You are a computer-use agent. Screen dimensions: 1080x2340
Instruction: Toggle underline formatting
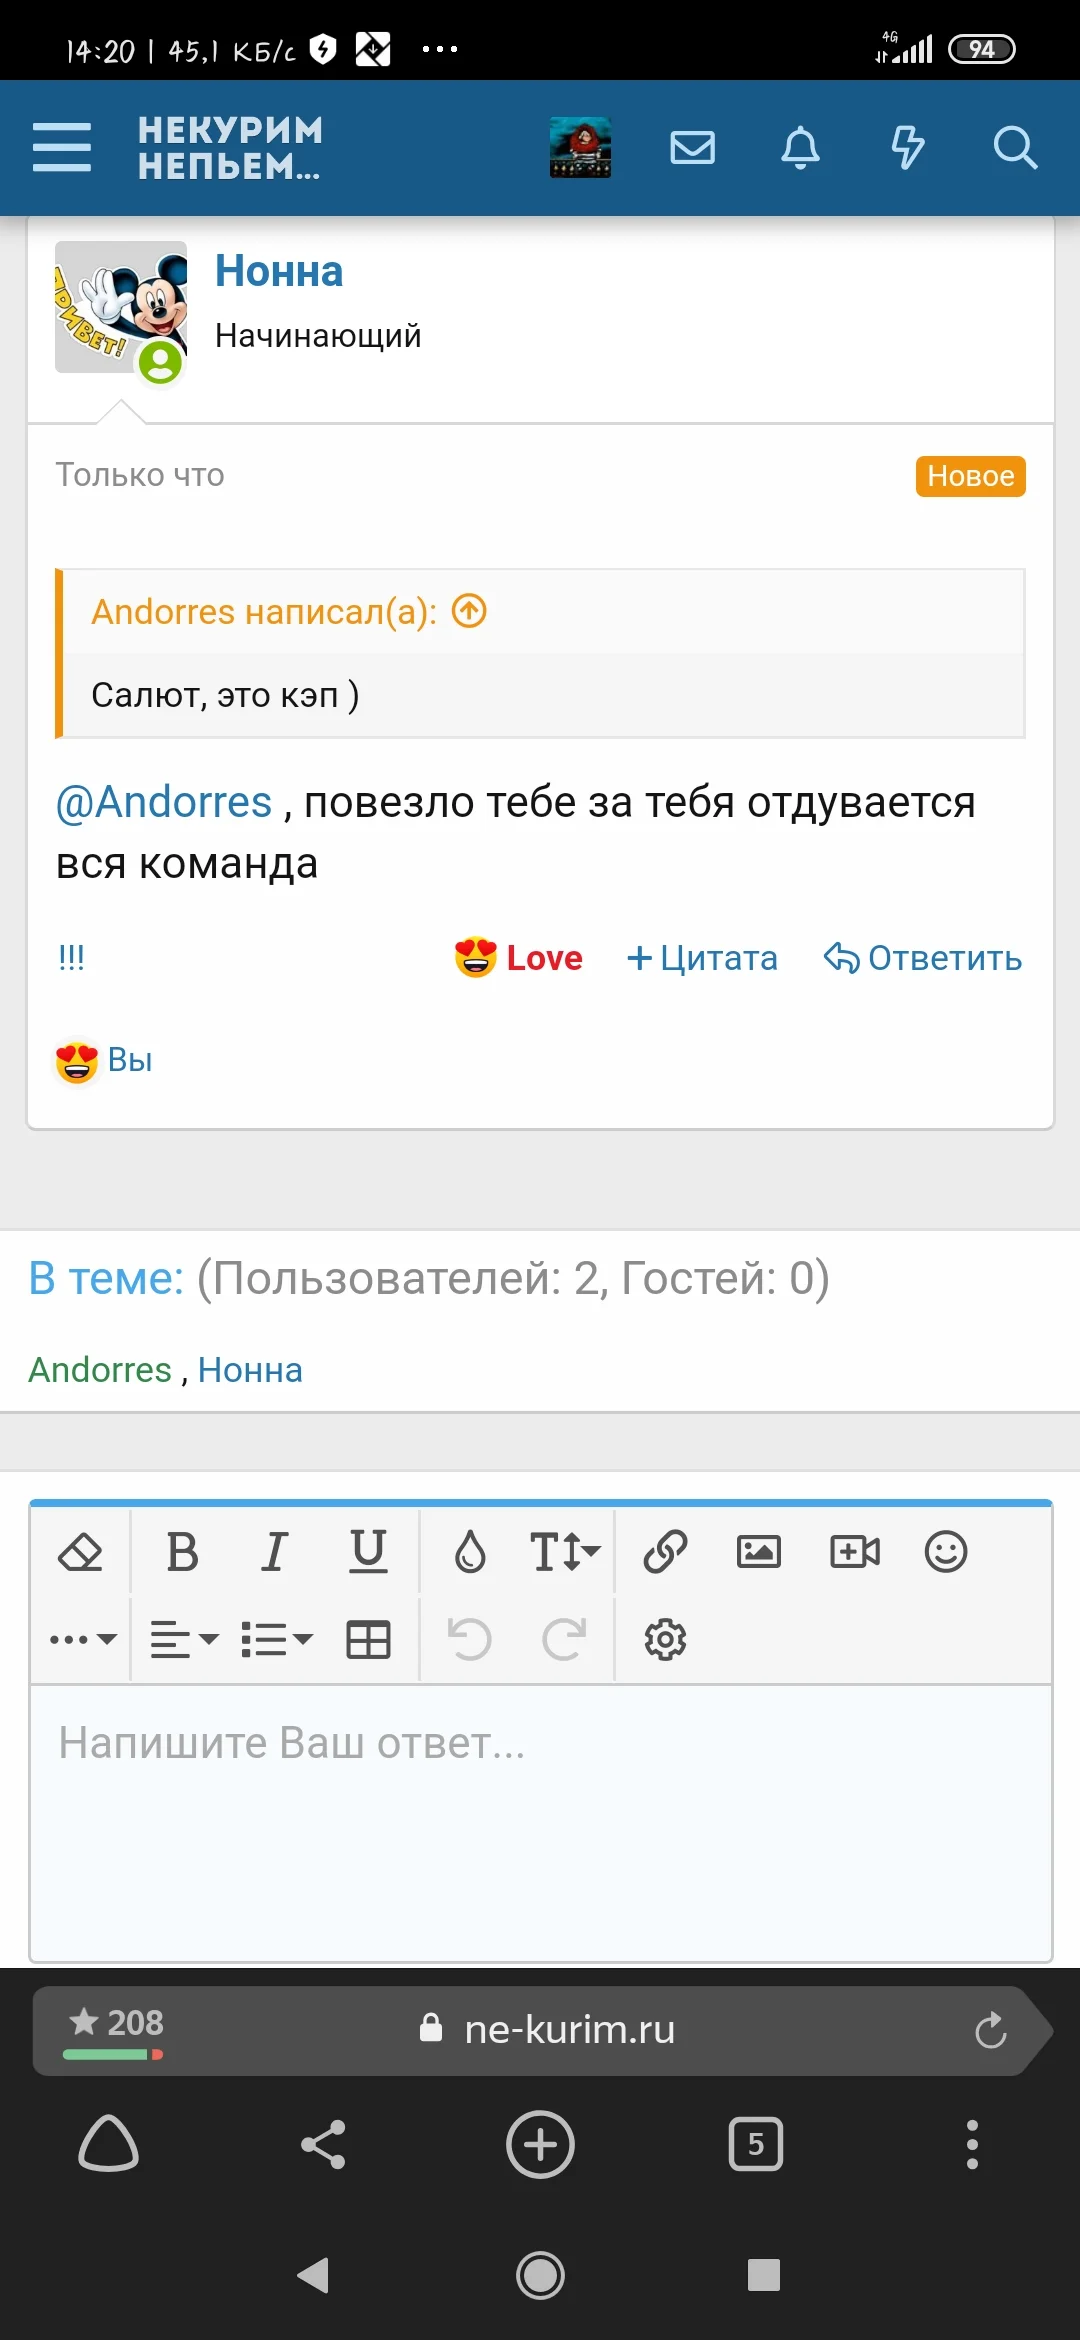(368, 1552)
